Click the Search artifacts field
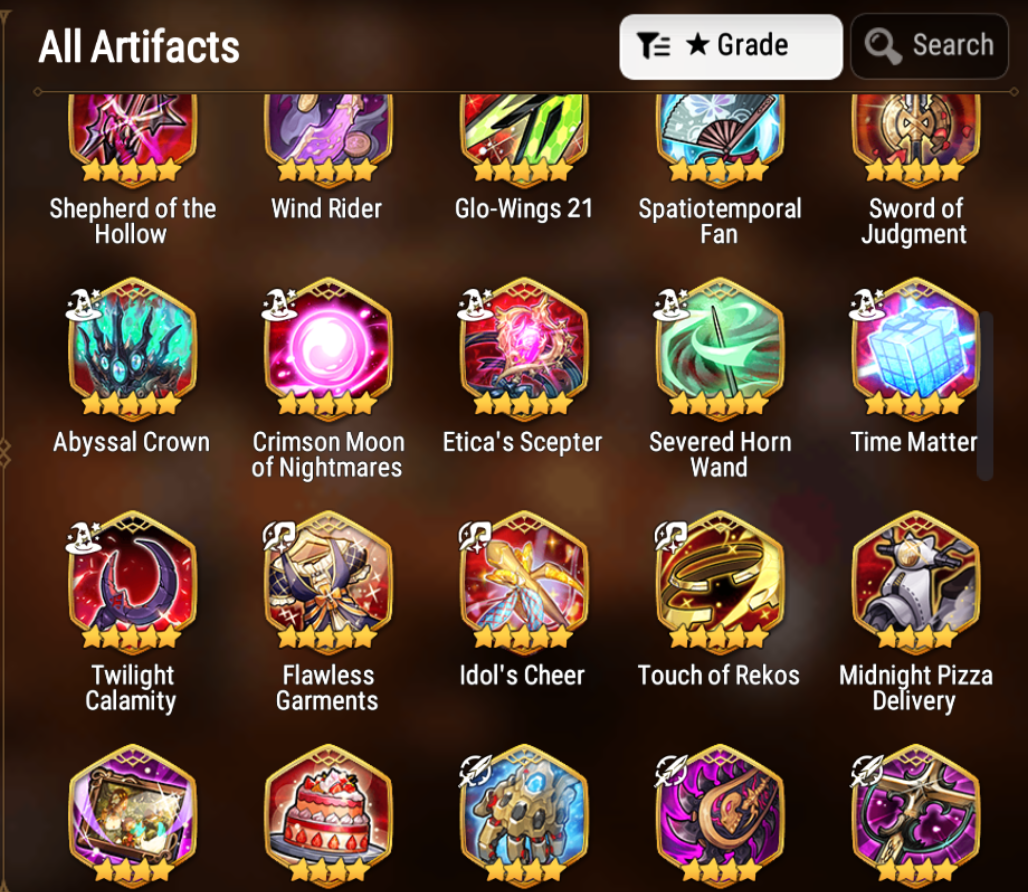 tap(929, 47)
